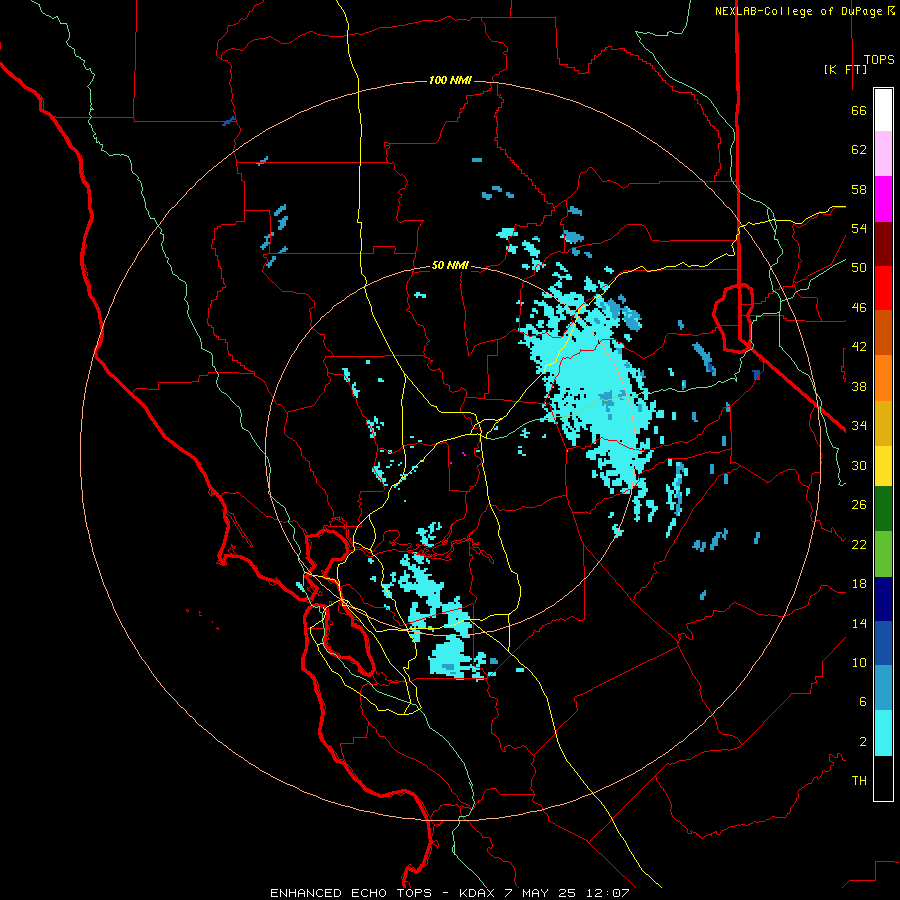This screenshot has height=900, width=900.
Task: Click the 50 NMI range ring label
Action: (451, 265)
